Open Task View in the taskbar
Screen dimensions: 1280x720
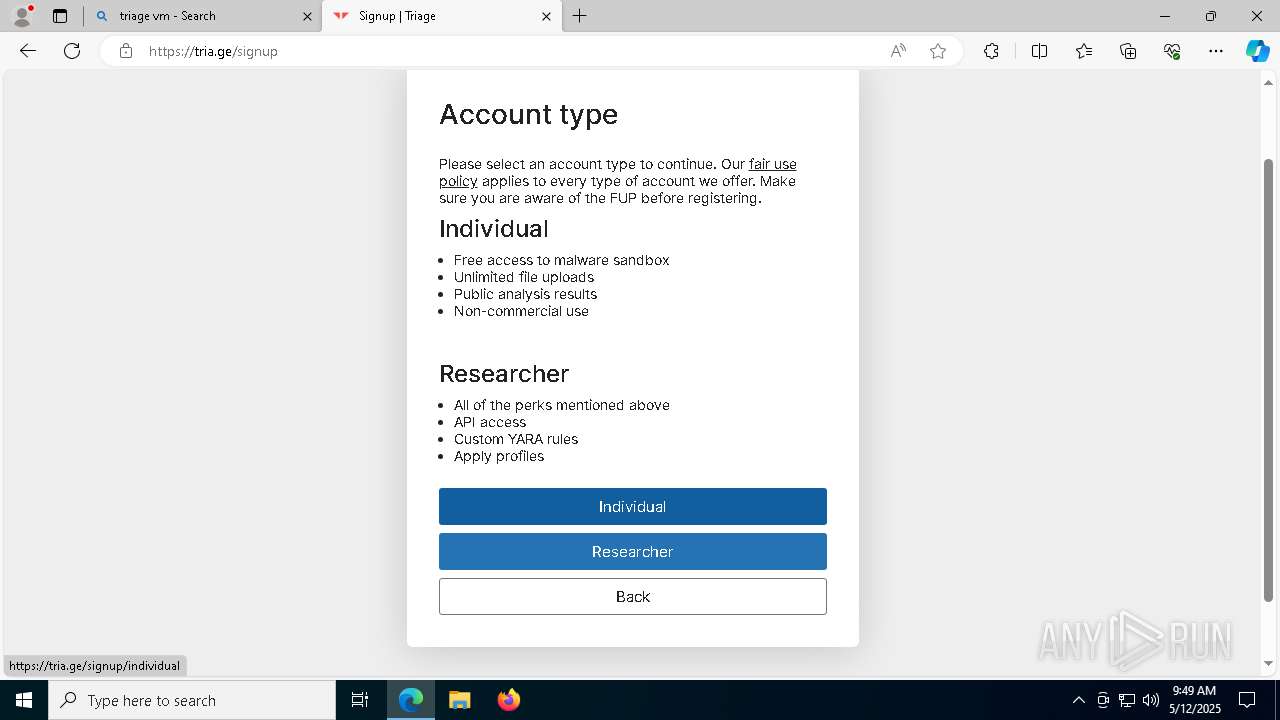click(x=360, y=700)
